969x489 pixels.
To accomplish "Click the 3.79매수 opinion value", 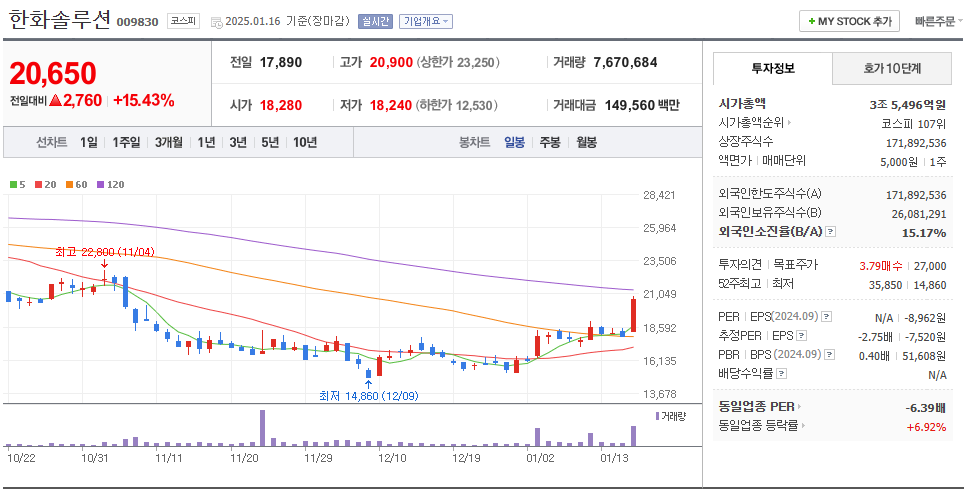I will pyautogui.click(x=880, y=266).
